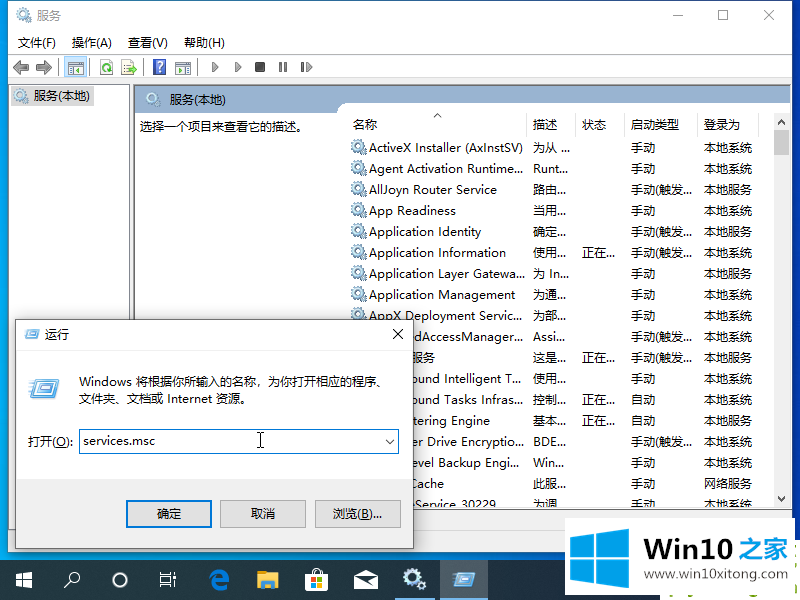
Task: Click the Start Service play icon
Action: coord(215,67)
